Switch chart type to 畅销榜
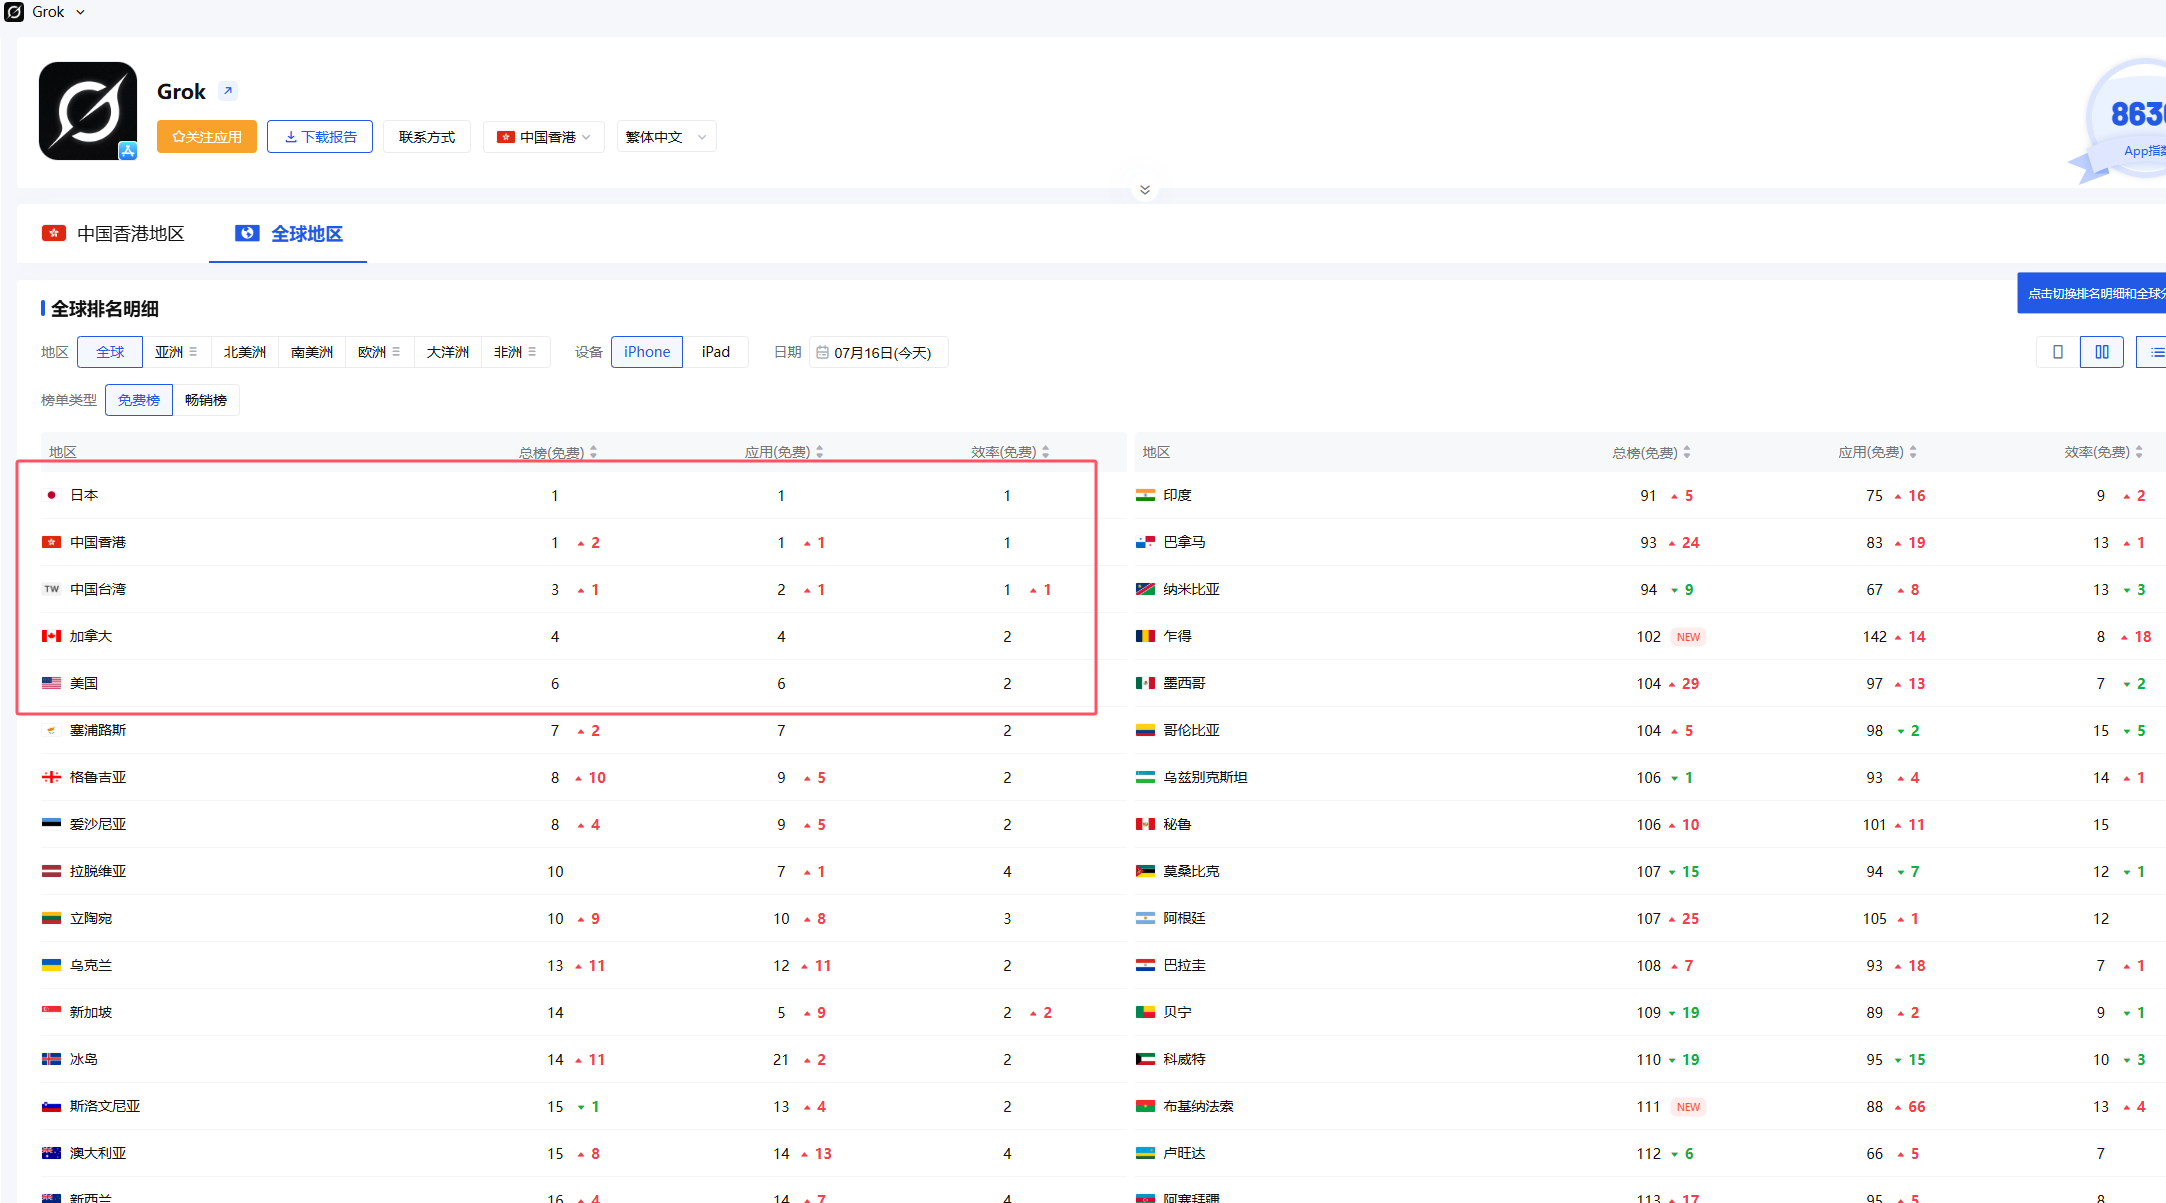The height and width of the screenshot is (1203, 2166). click(x=206, y=400)
